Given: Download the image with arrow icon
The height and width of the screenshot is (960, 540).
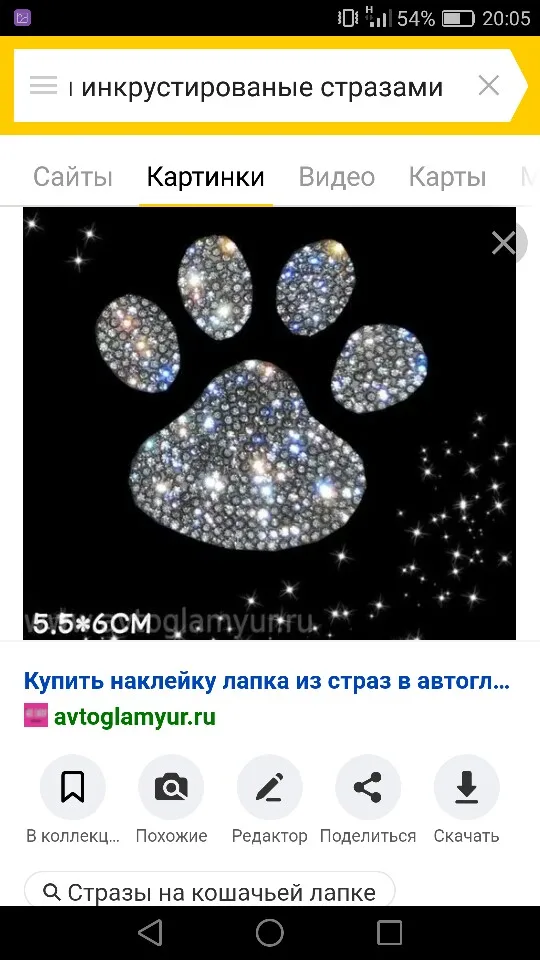Looking at the screenshot, I should point(467,787).
